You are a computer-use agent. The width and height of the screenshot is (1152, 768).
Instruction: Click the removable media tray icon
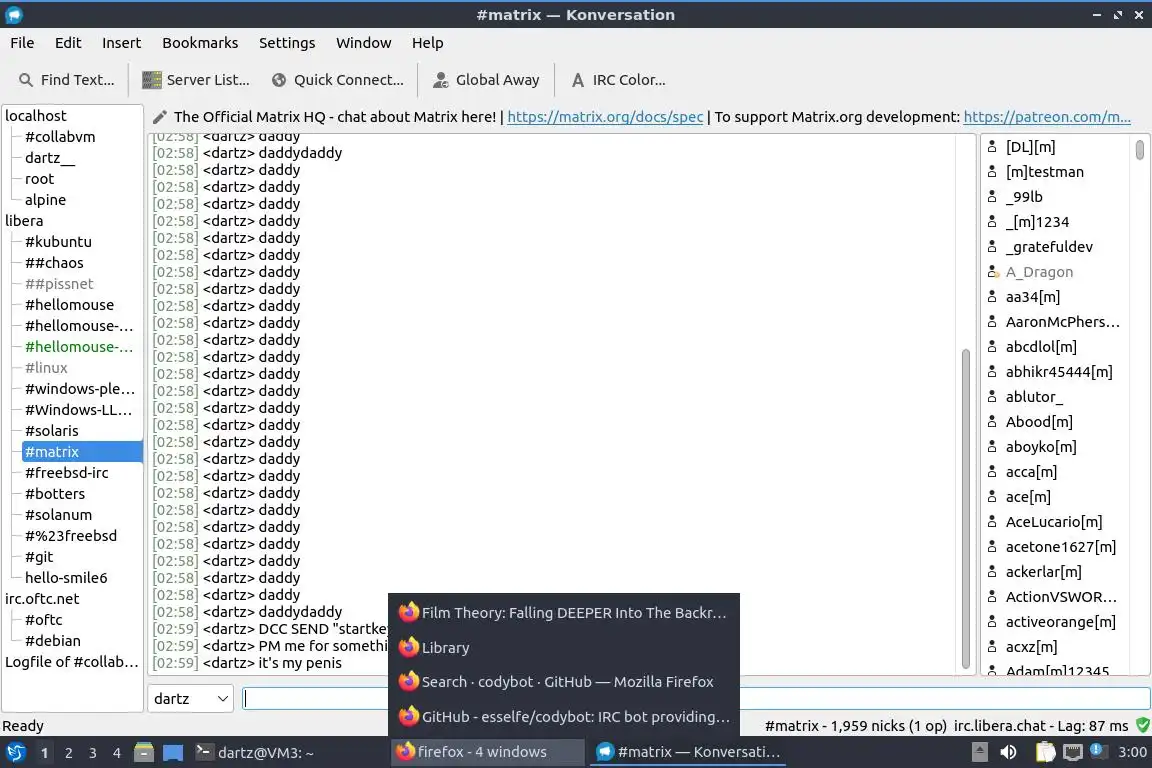pos(979,752)
